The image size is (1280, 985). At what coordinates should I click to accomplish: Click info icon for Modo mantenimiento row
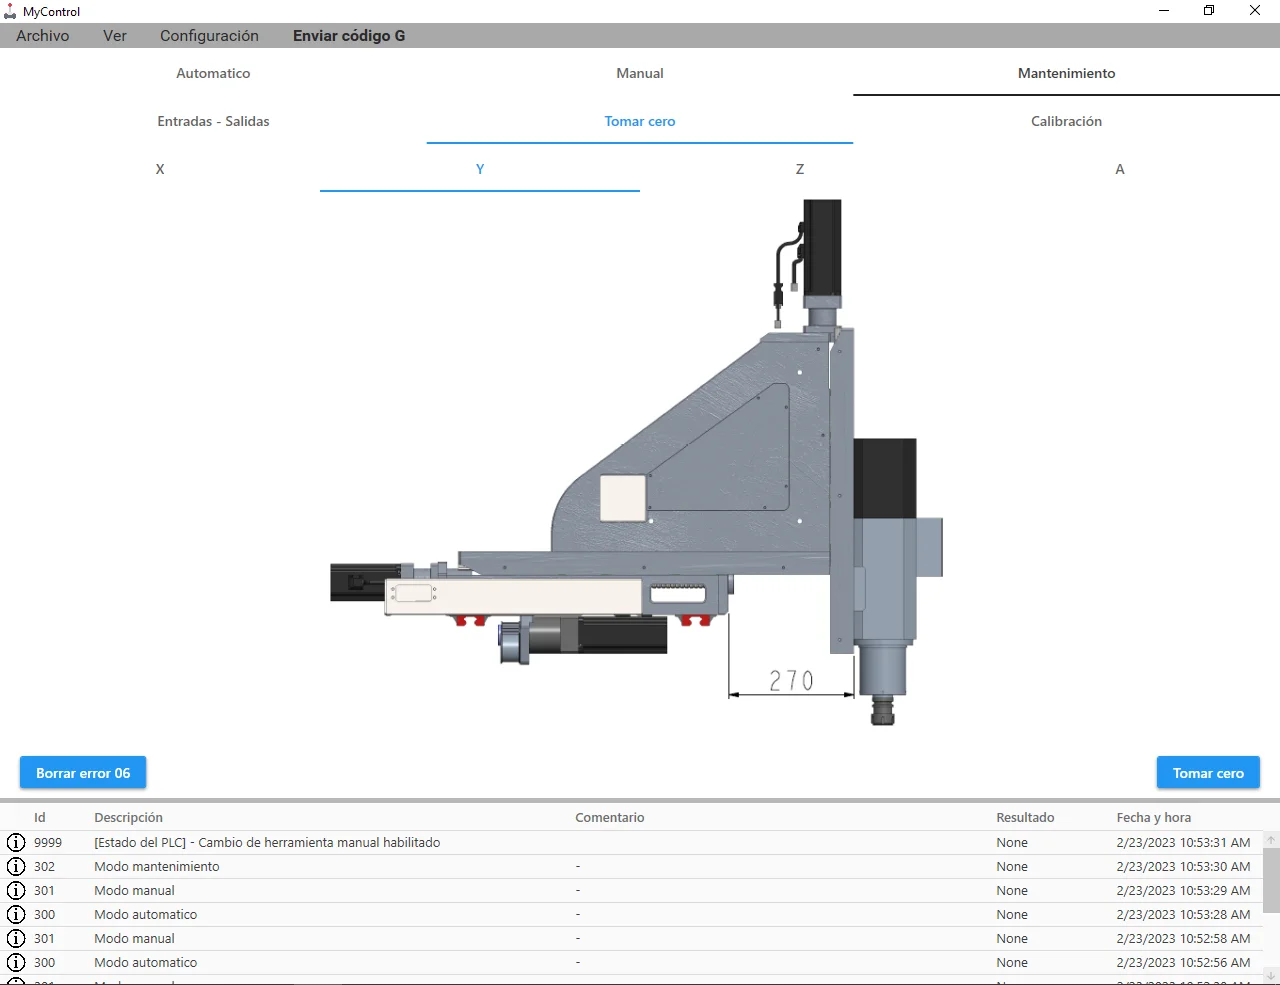pos(16,866)
